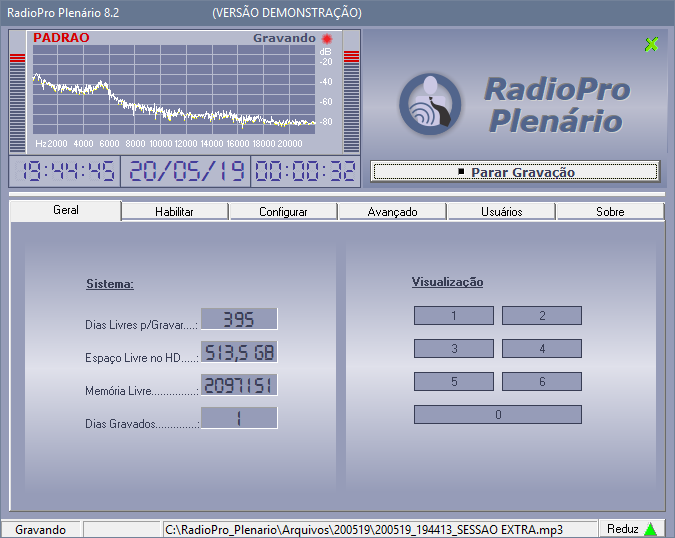Click the 00:00:32 elapsed recording timer

pos(305,171)
